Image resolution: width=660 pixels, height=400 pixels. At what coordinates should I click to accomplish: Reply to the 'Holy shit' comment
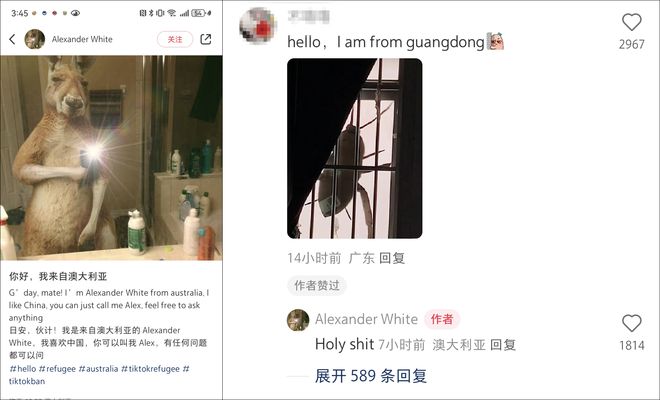(x=503, y=345)
